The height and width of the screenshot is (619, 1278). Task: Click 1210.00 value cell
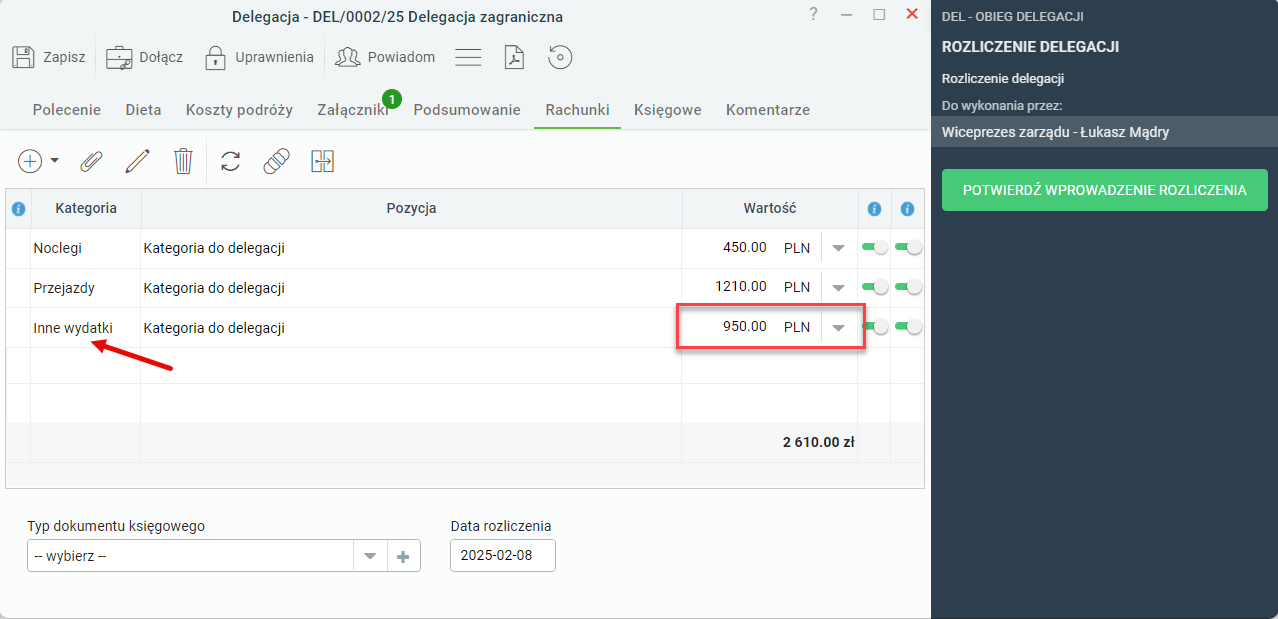(741, 287)
